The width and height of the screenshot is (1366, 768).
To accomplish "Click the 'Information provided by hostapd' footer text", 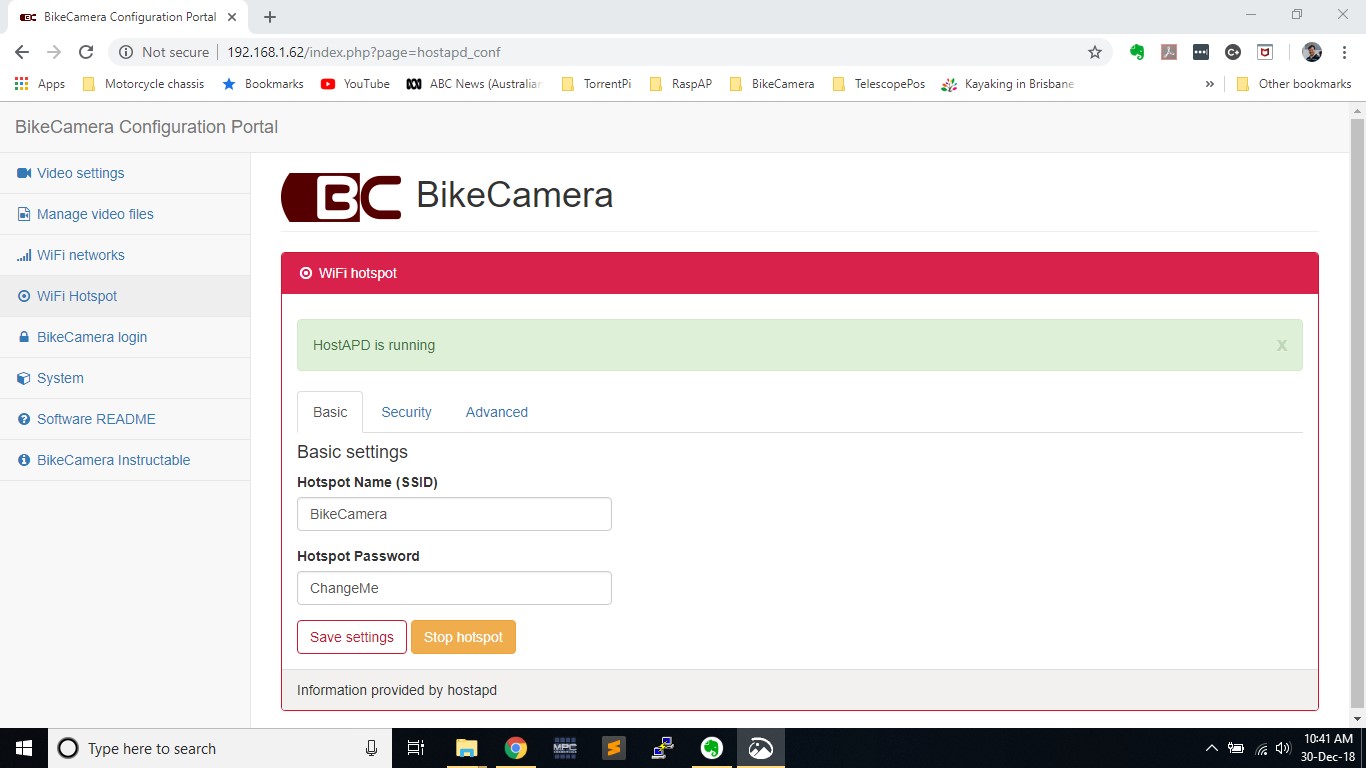I will click(x=397, y=690).
